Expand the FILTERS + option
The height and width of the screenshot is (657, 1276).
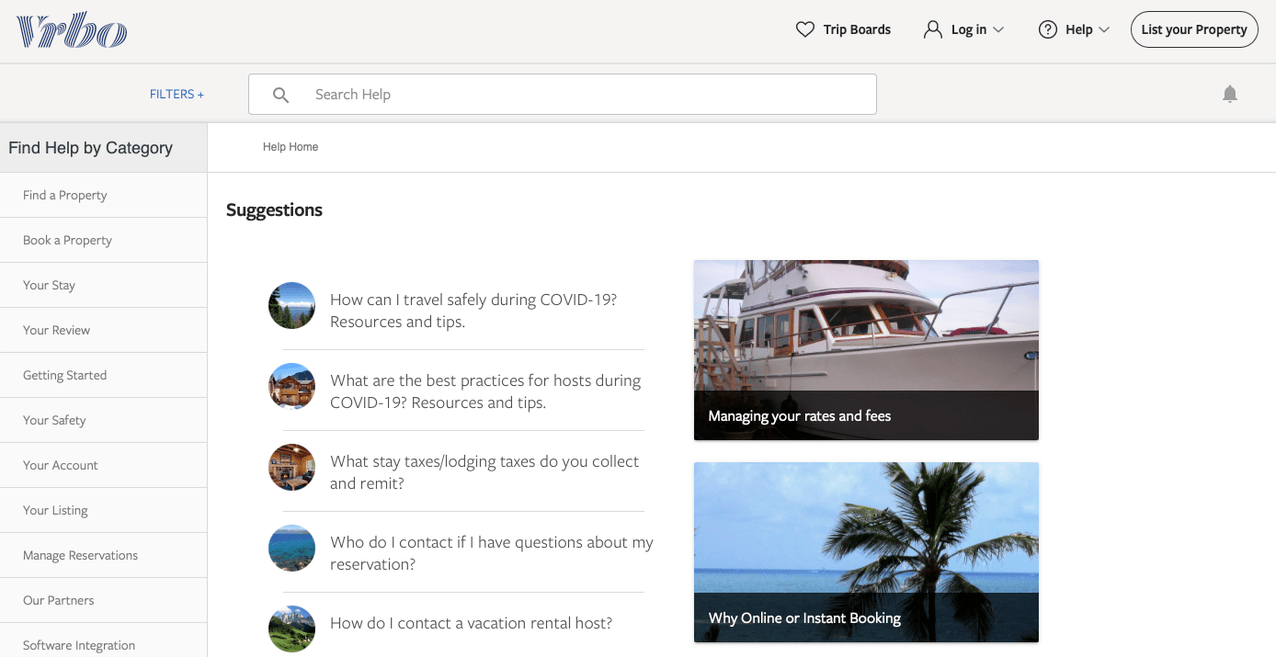pyautogui.click(x=177, y=94)
